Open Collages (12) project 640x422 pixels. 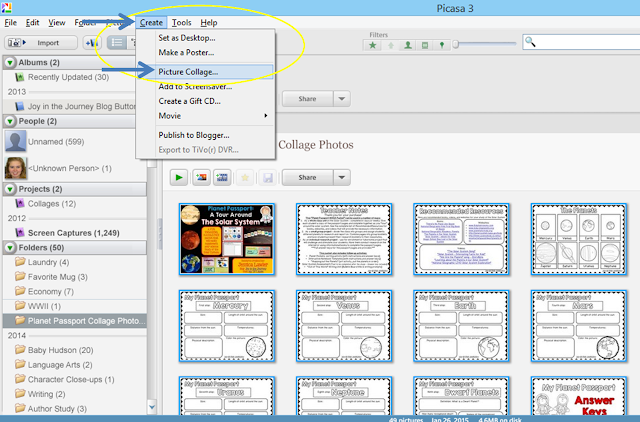coord(51,204)
